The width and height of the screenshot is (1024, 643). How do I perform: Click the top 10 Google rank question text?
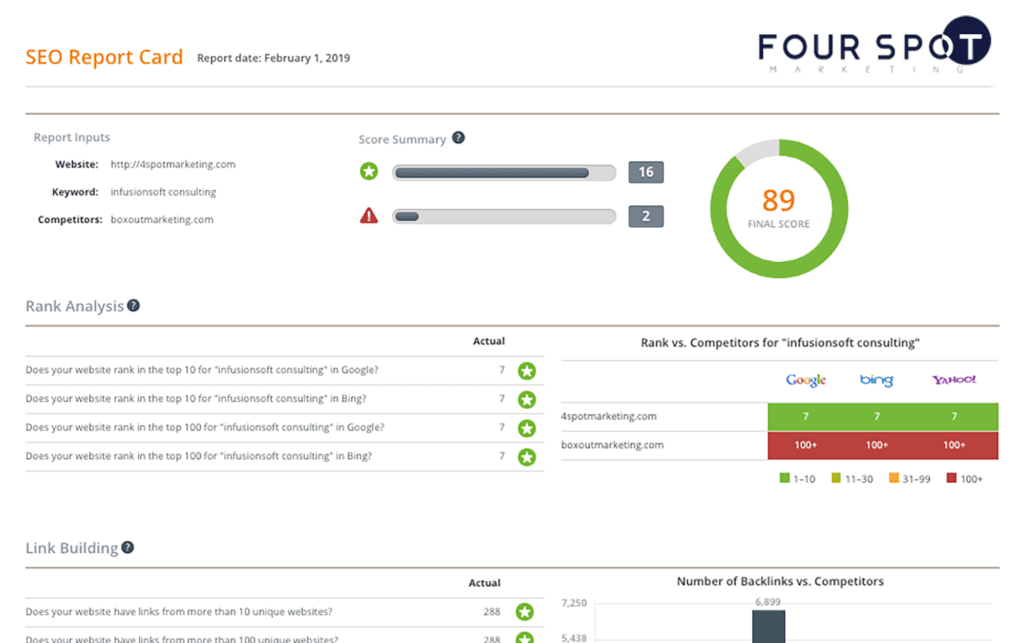pos(202,370)
